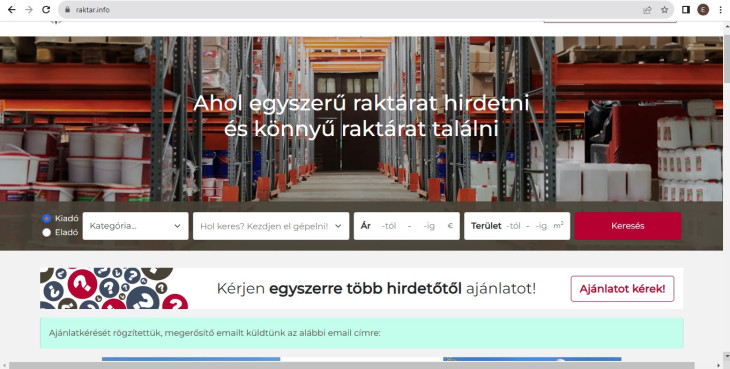Click the Terület -tól minimum area field
Viewport: 730px width, 369px height.
coord(514,226)
